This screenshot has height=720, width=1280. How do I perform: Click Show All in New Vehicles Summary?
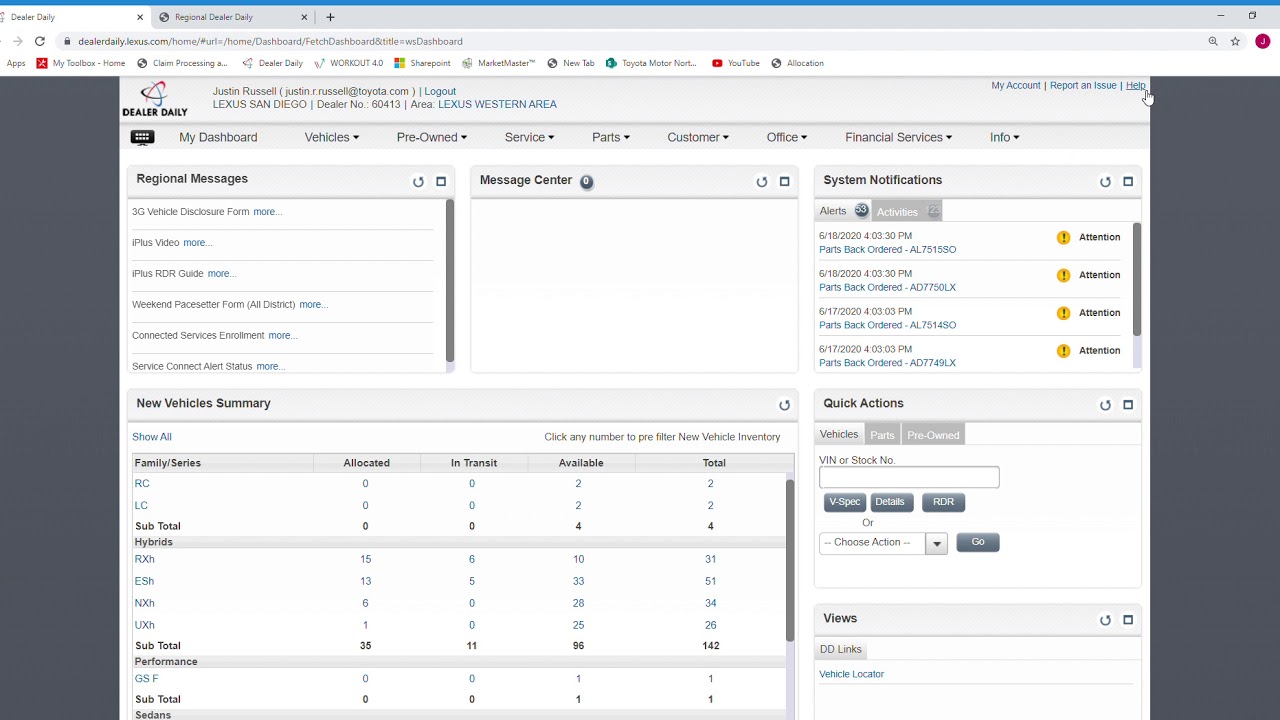tap(152, 437)
